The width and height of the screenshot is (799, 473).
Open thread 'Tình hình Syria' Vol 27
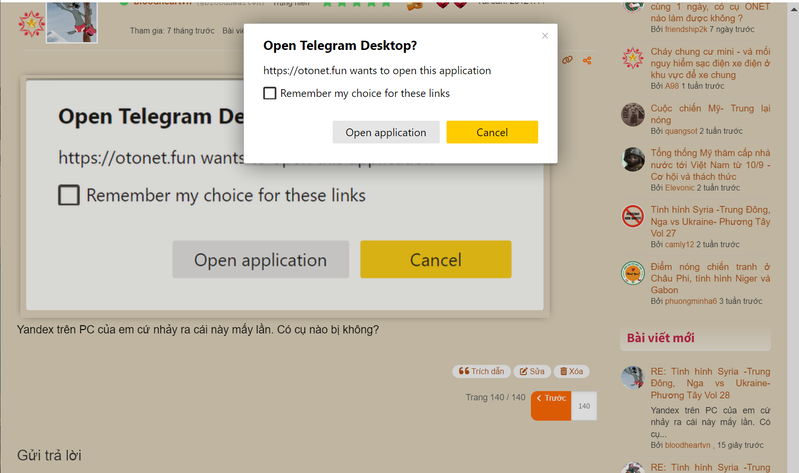tap(710, 221)
